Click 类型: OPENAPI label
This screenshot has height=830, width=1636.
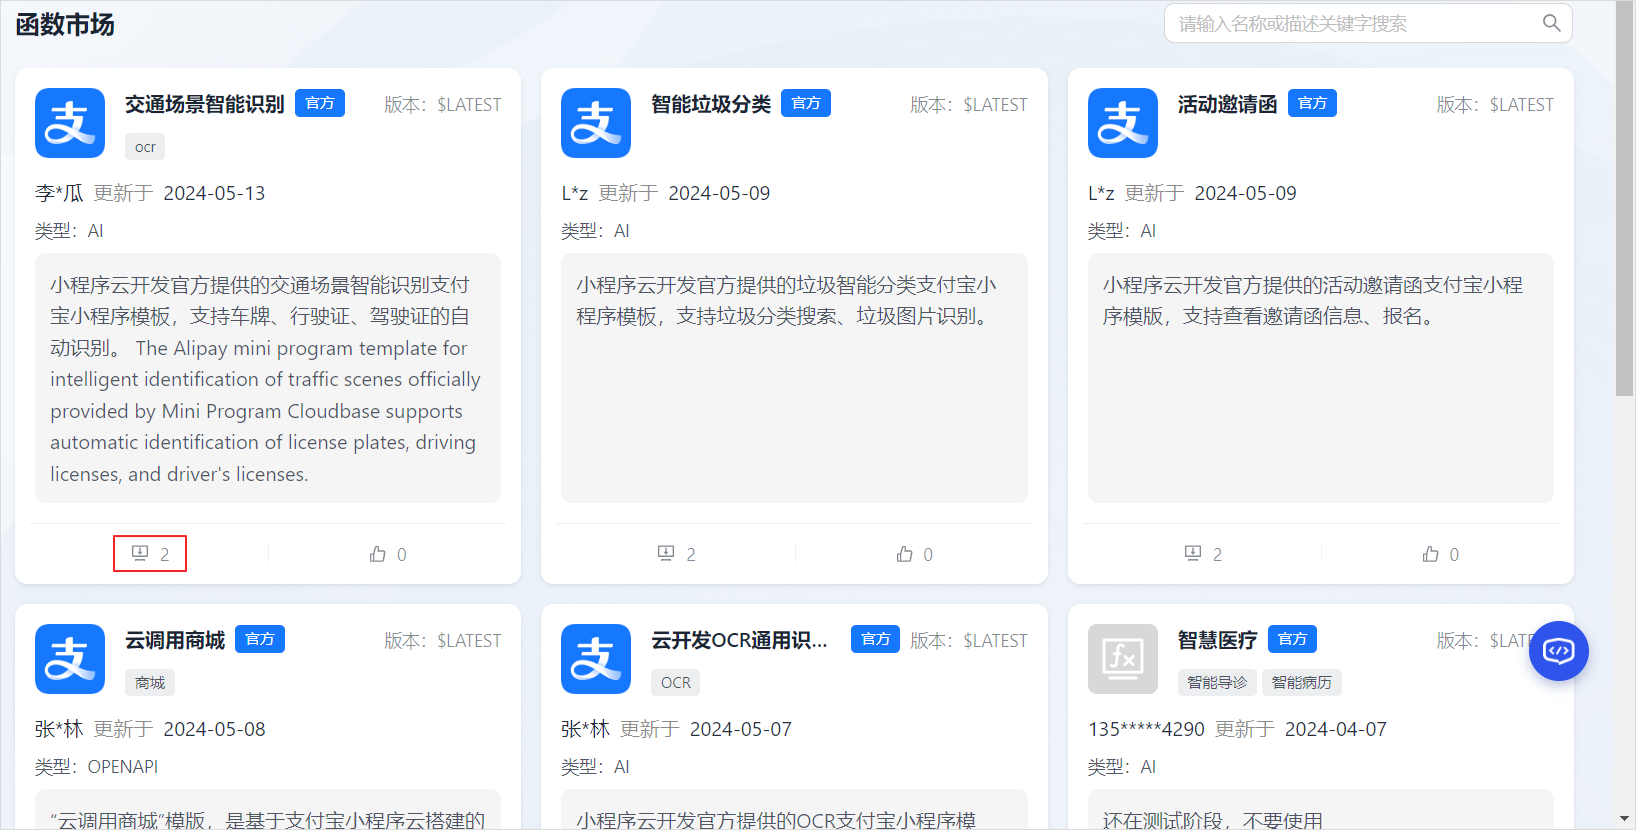96,767
